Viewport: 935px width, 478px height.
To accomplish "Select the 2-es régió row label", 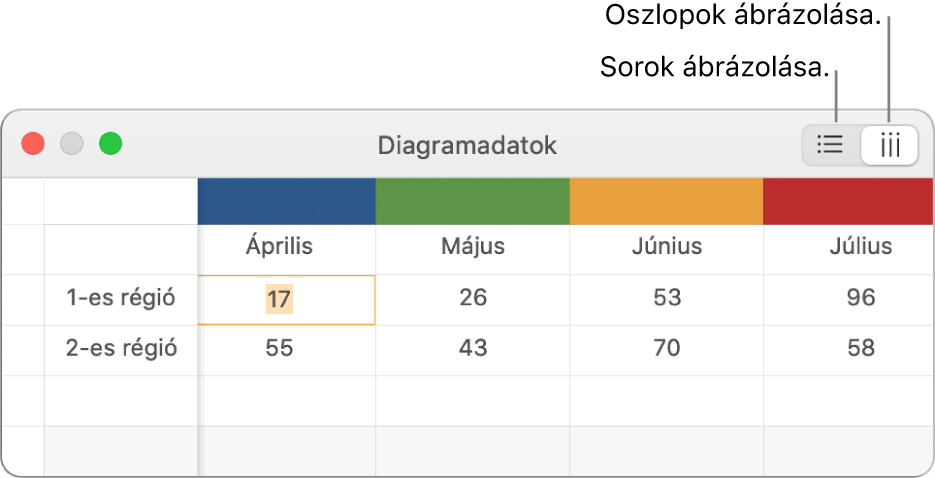I will click(121, 348).
